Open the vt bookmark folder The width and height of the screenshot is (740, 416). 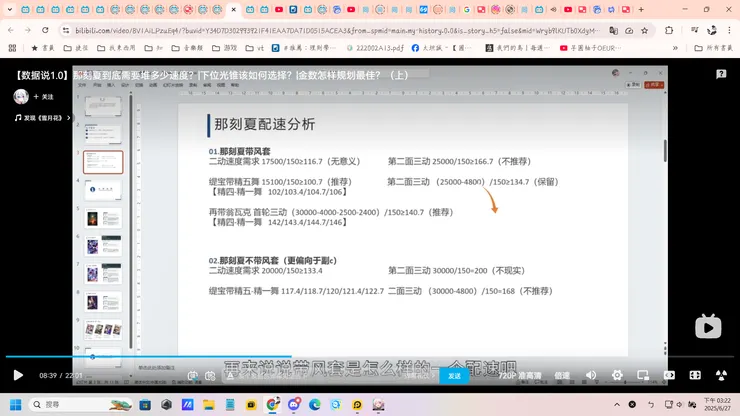(255, 48)
